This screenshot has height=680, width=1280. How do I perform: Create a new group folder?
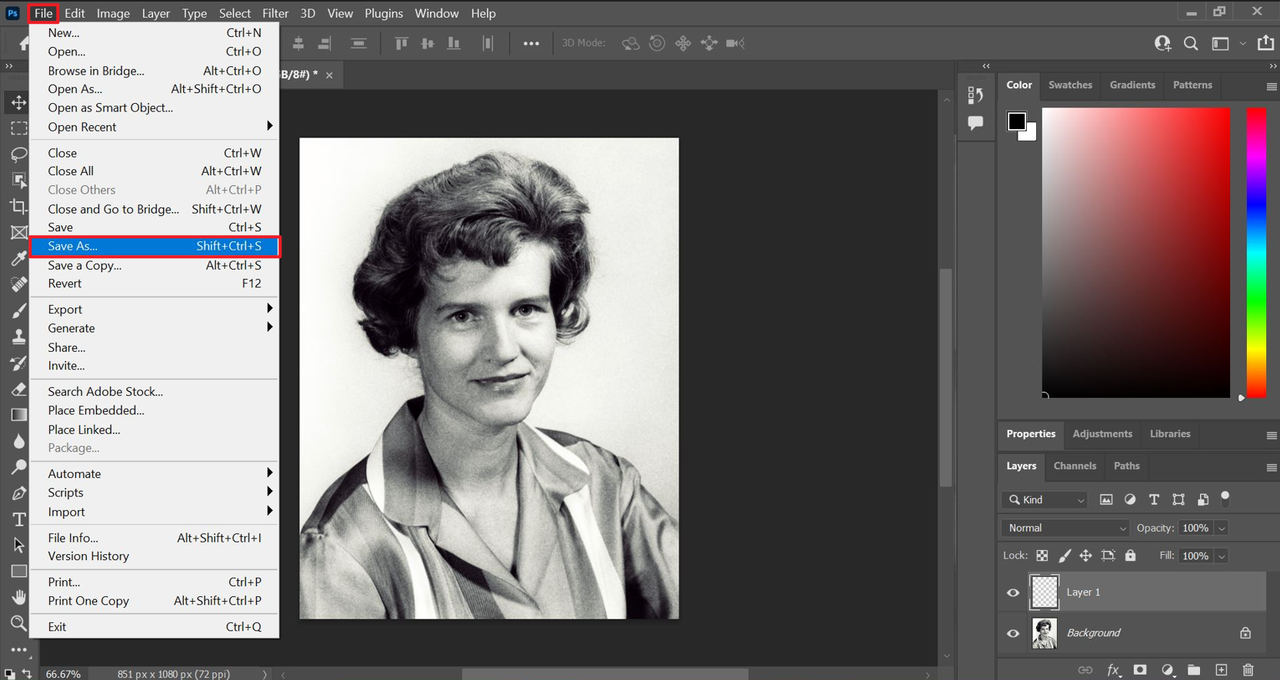tap(1194, 670)
